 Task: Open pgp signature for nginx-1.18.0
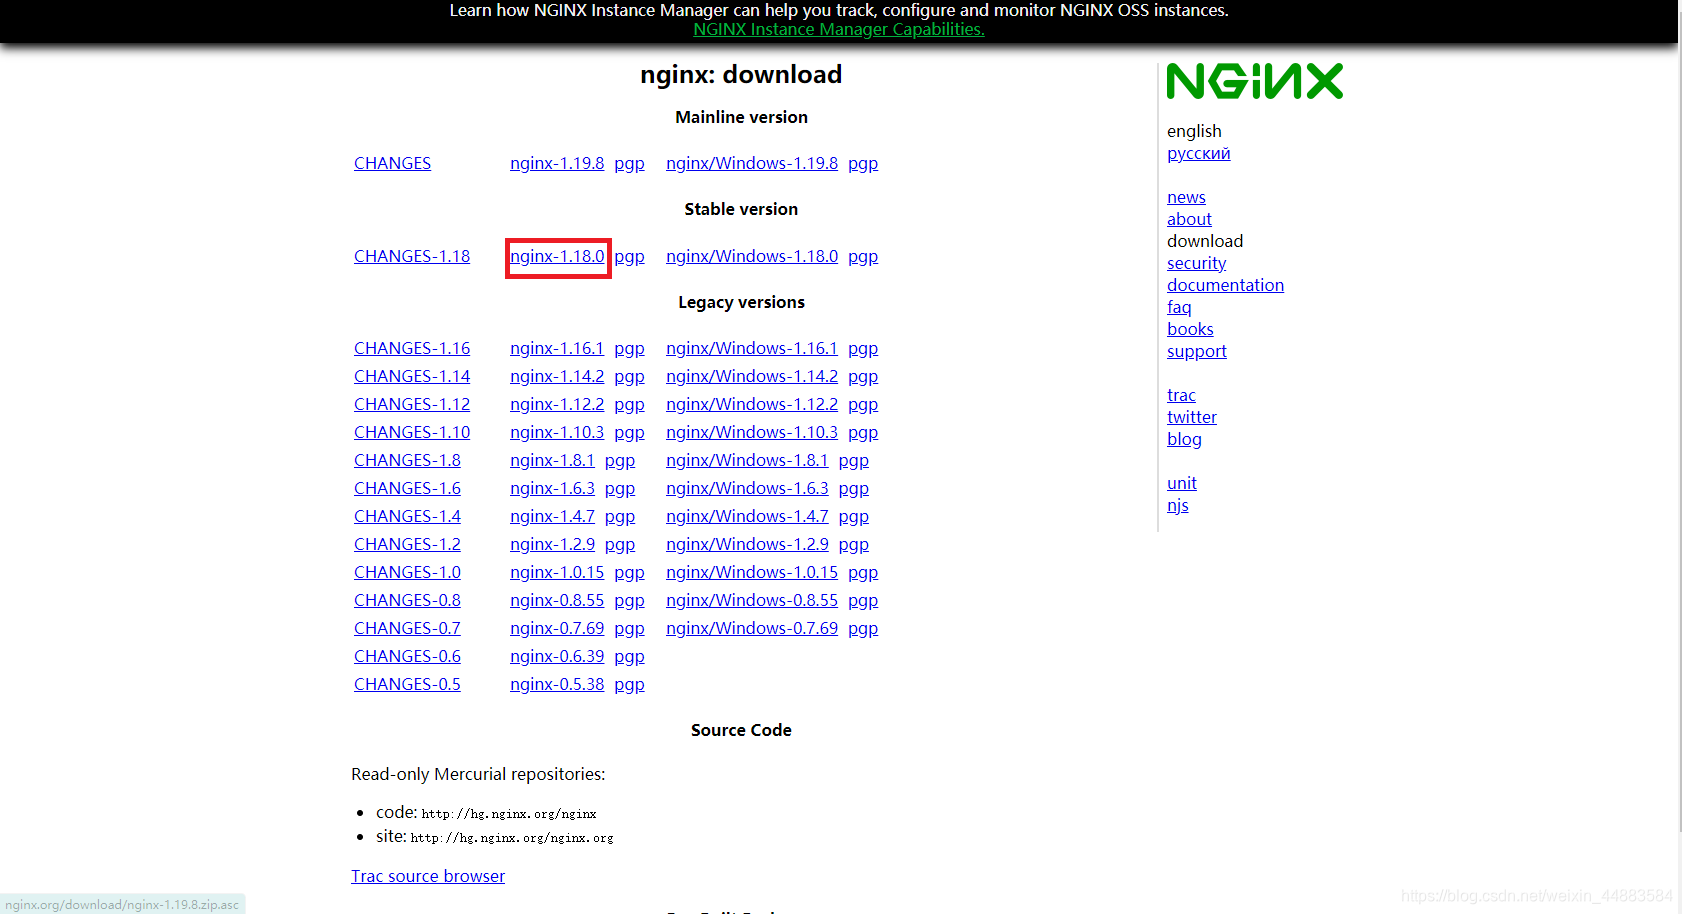coord(629,256)
